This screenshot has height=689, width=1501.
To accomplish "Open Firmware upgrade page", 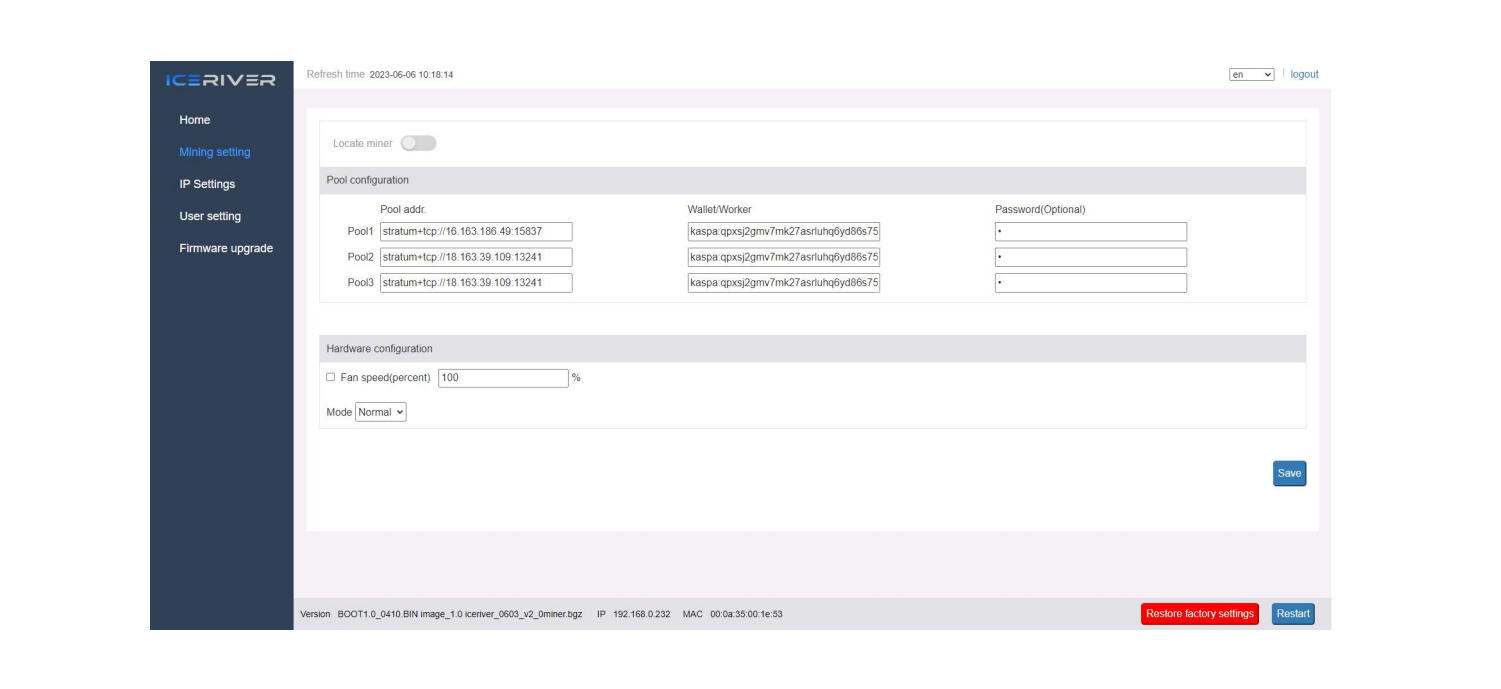I will point(226,248).
